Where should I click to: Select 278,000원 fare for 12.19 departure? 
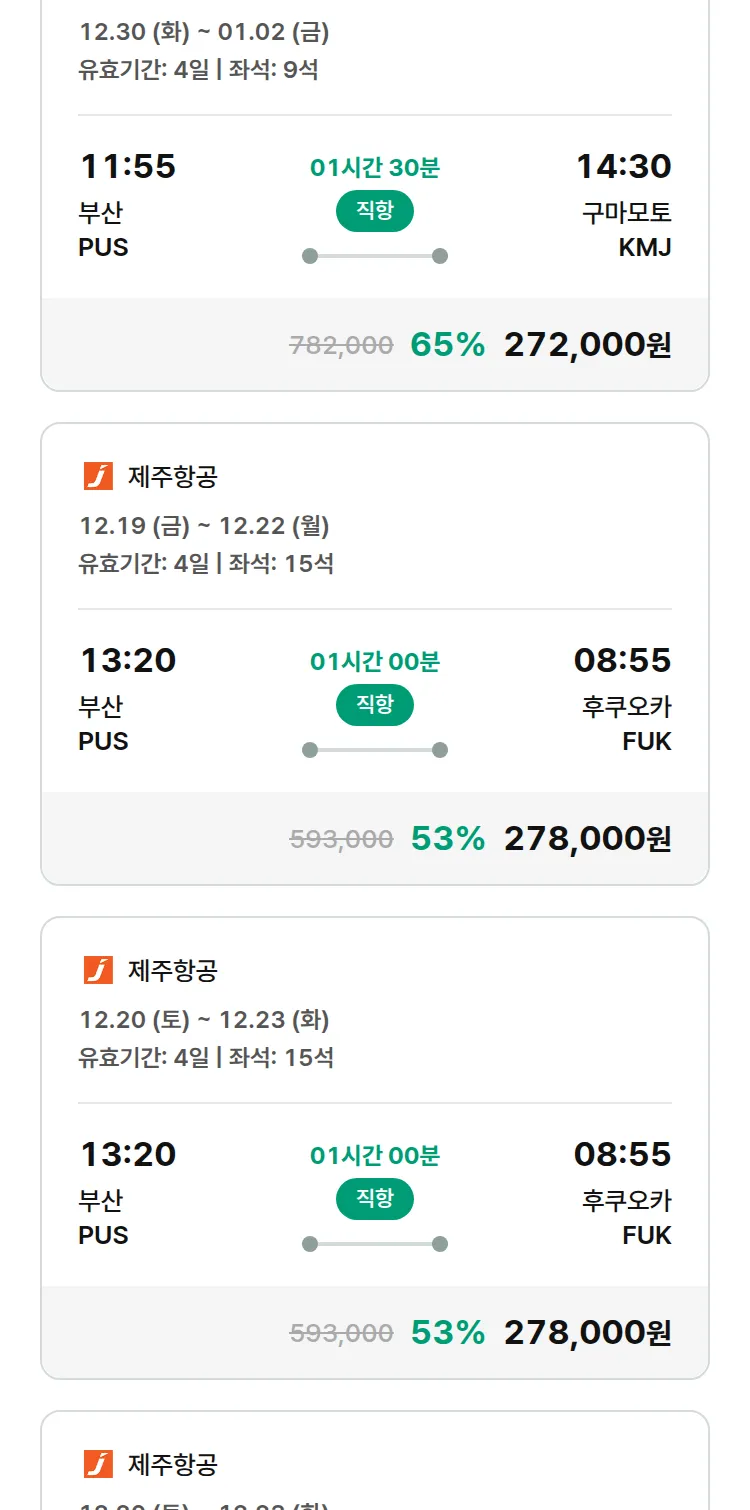click(x=587, y=838)
